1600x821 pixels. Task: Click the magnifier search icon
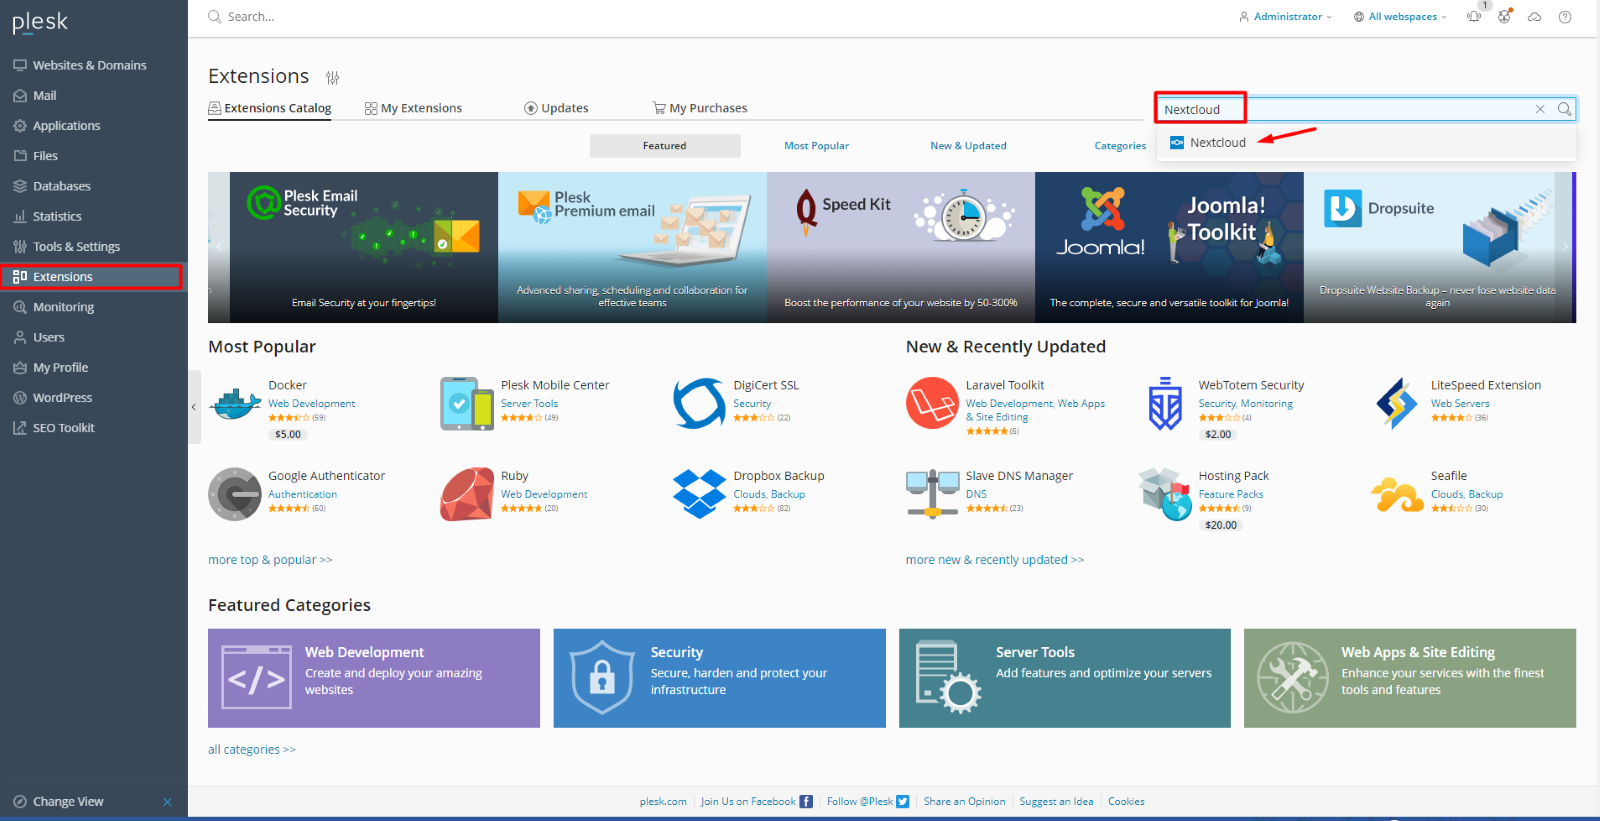(x=1564, y=109)
